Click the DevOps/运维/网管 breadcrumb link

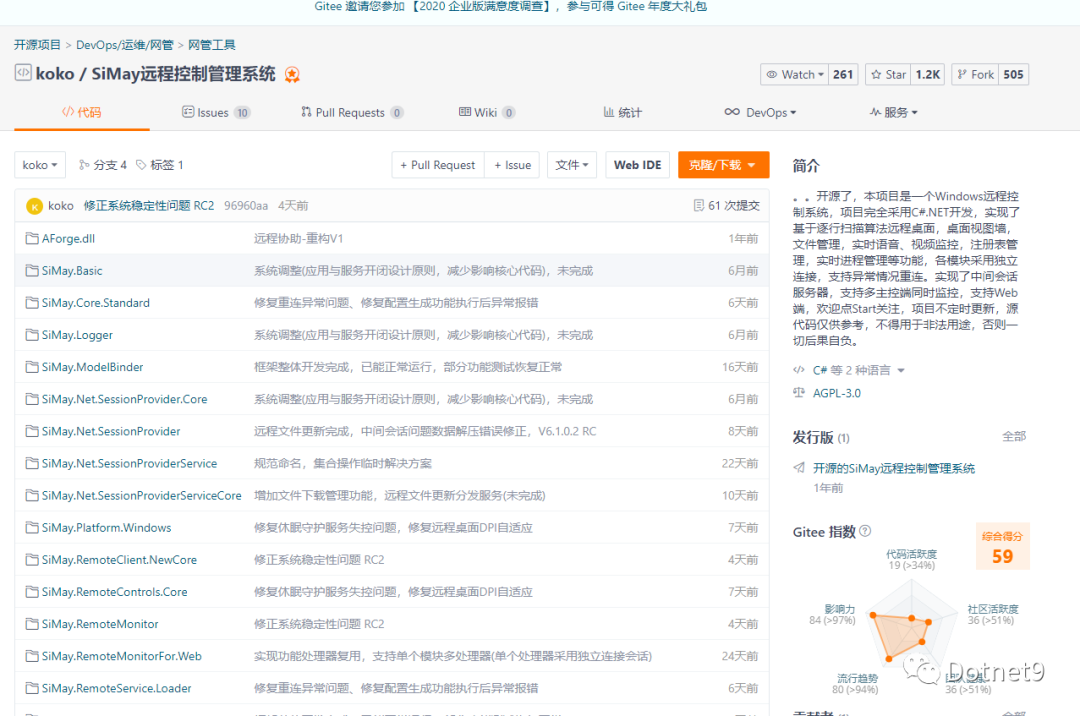125,45
